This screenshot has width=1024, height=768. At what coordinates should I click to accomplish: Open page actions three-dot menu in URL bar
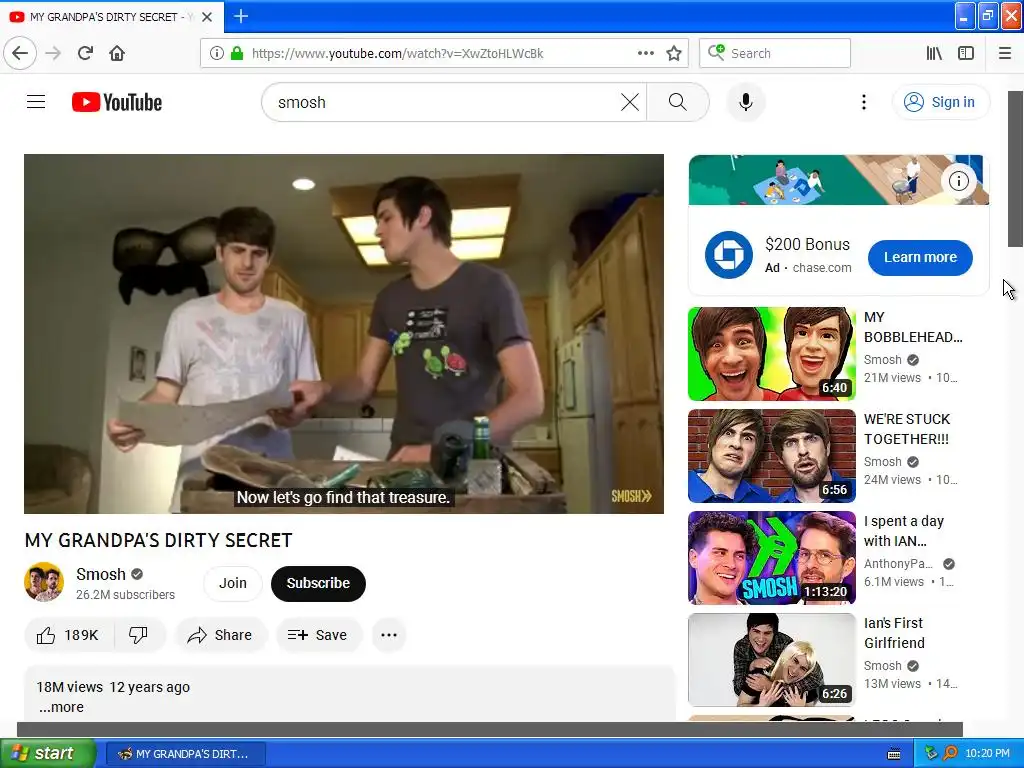pos(645,53)
